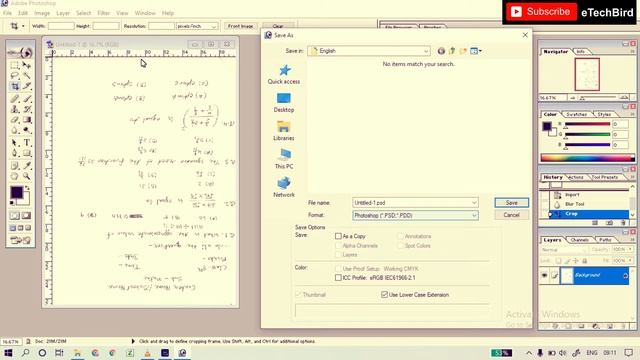Viewport: 640px width, 360px height.
Task: Select the Lasso tool
Action: coord(15,76)
